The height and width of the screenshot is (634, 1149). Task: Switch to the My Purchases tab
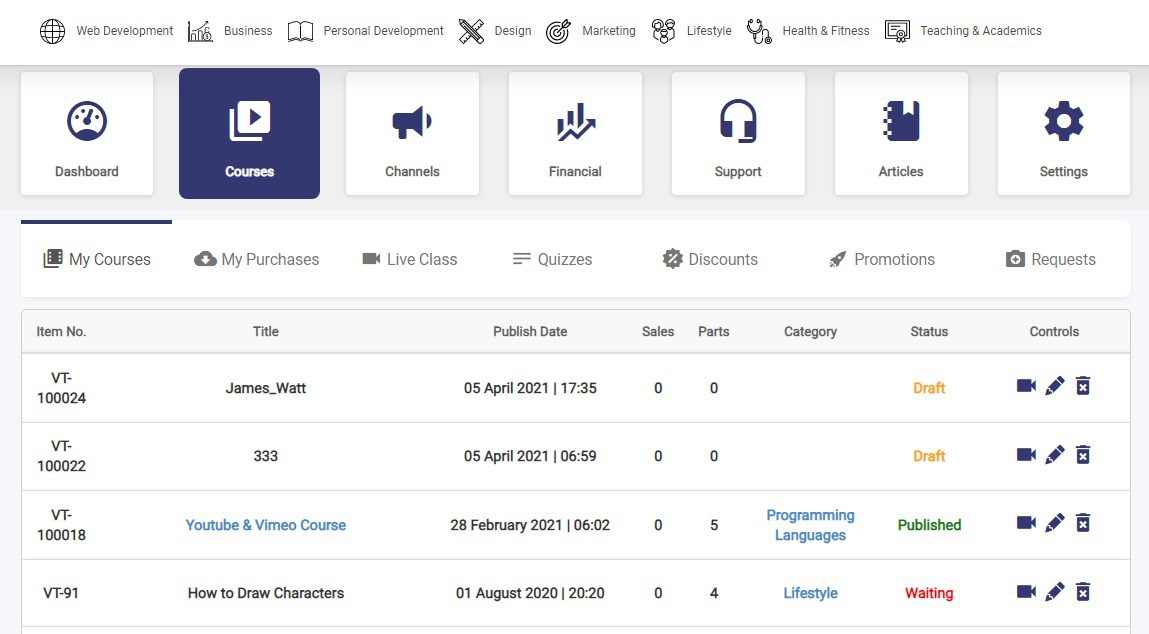tap(257, 259)
